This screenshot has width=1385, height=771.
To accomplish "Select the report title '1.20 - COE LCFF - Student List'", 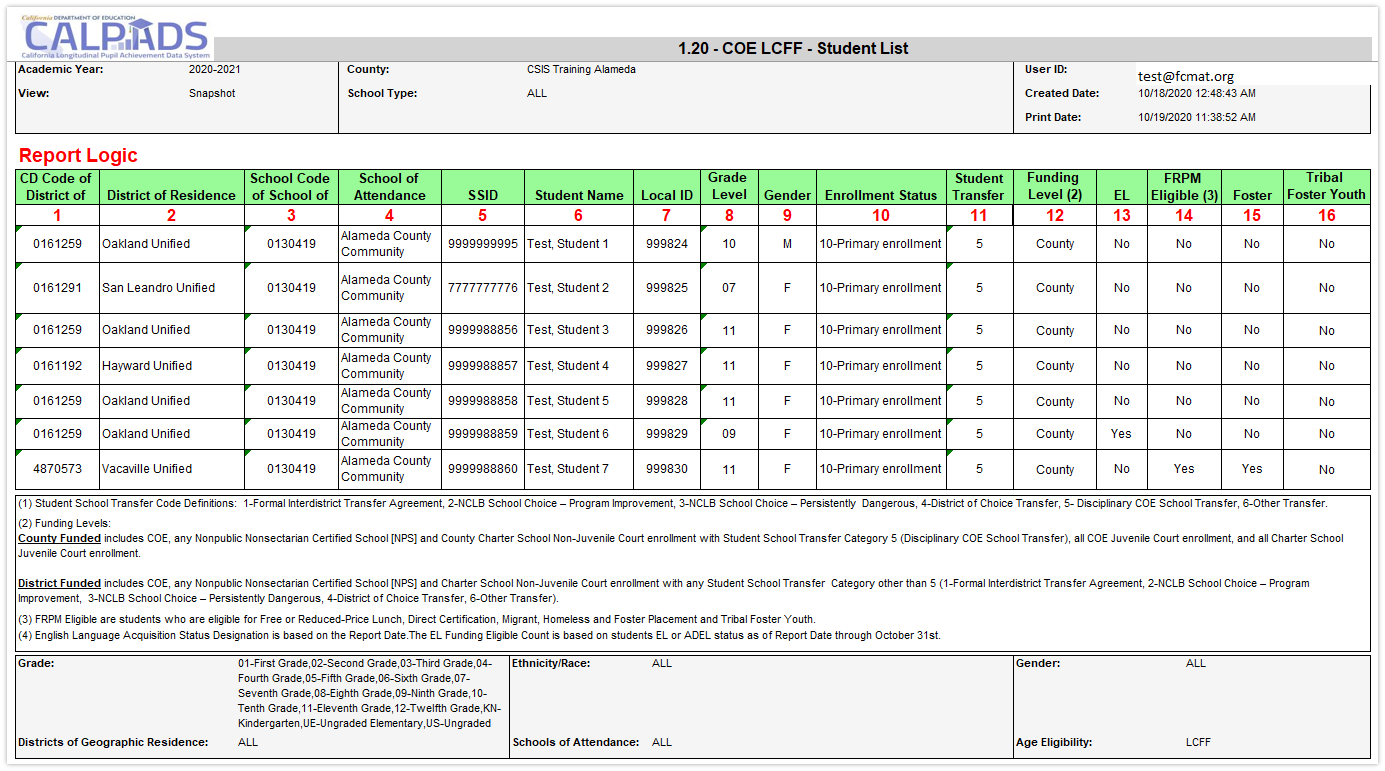I will (793, 48).
